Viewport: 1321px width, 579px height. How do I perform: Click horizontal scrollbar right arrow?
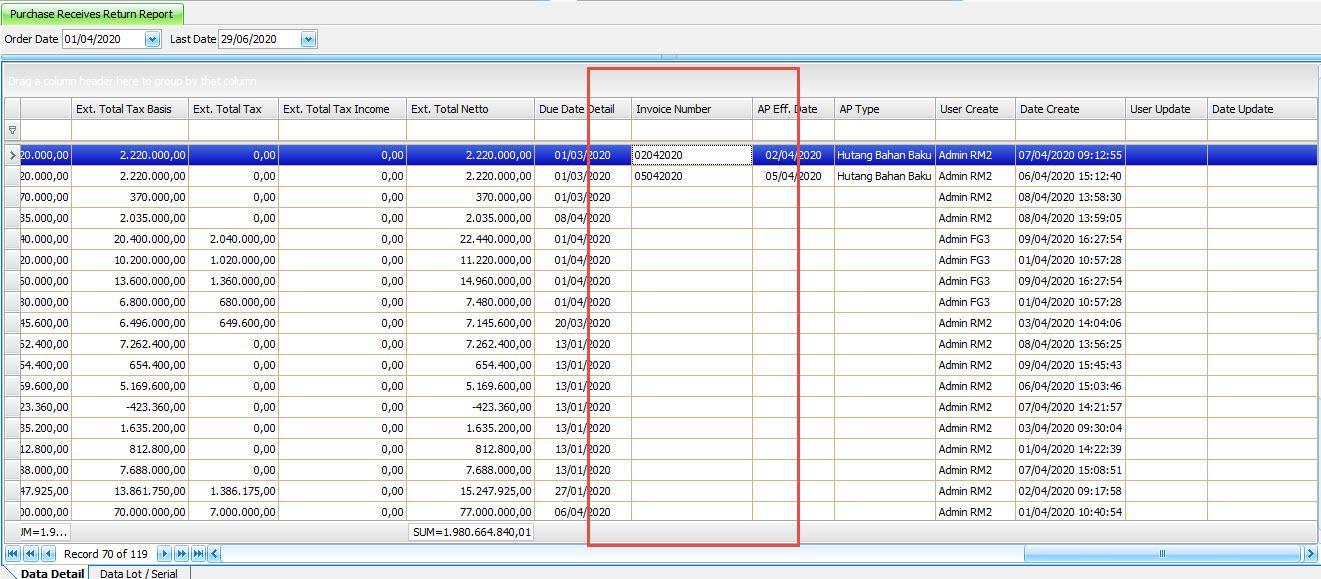click(1310, 553)
